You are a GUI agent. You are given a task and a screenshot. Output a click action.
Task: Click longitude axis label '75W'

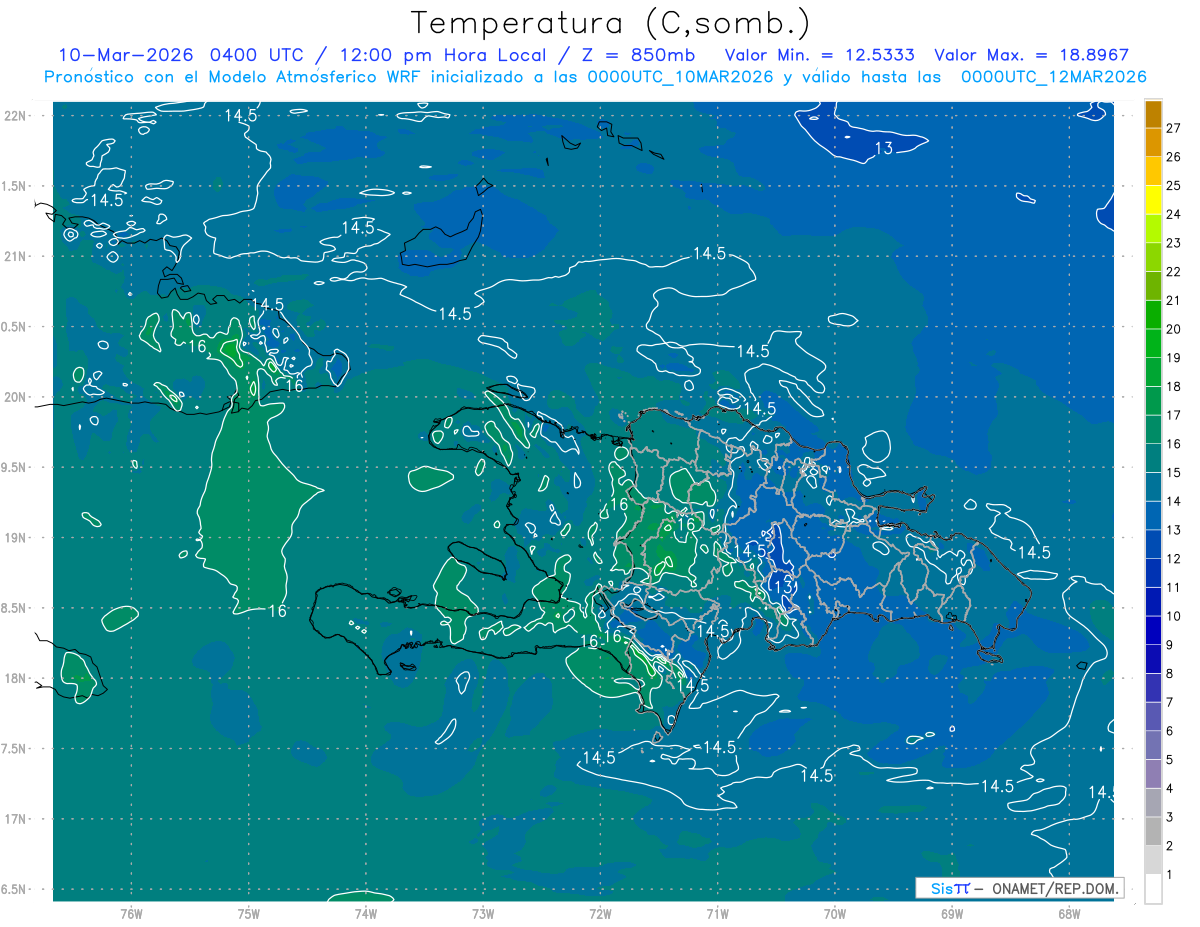pyautogui.click(x=248, y=913)
